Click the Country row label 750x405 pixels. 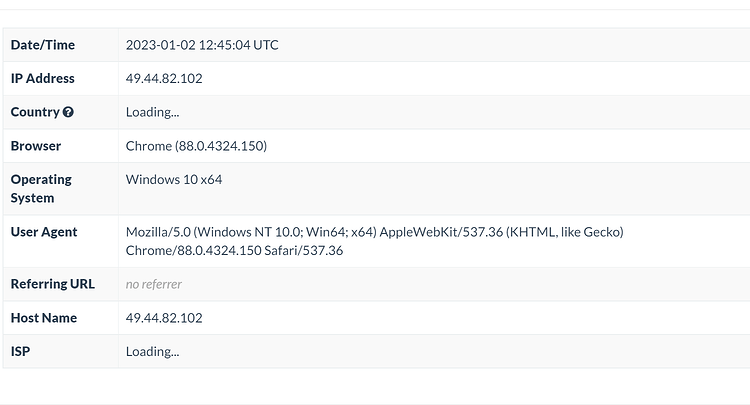click(35, 112)
